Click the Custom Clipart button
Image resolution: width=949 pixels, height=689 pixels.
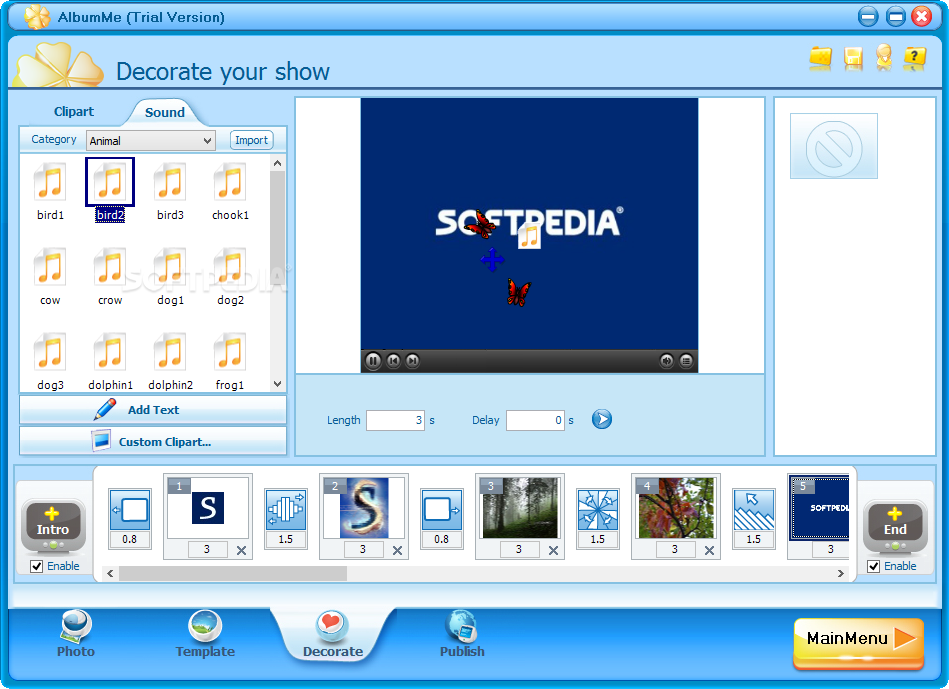pyautogui.click(x=153, y=441)
